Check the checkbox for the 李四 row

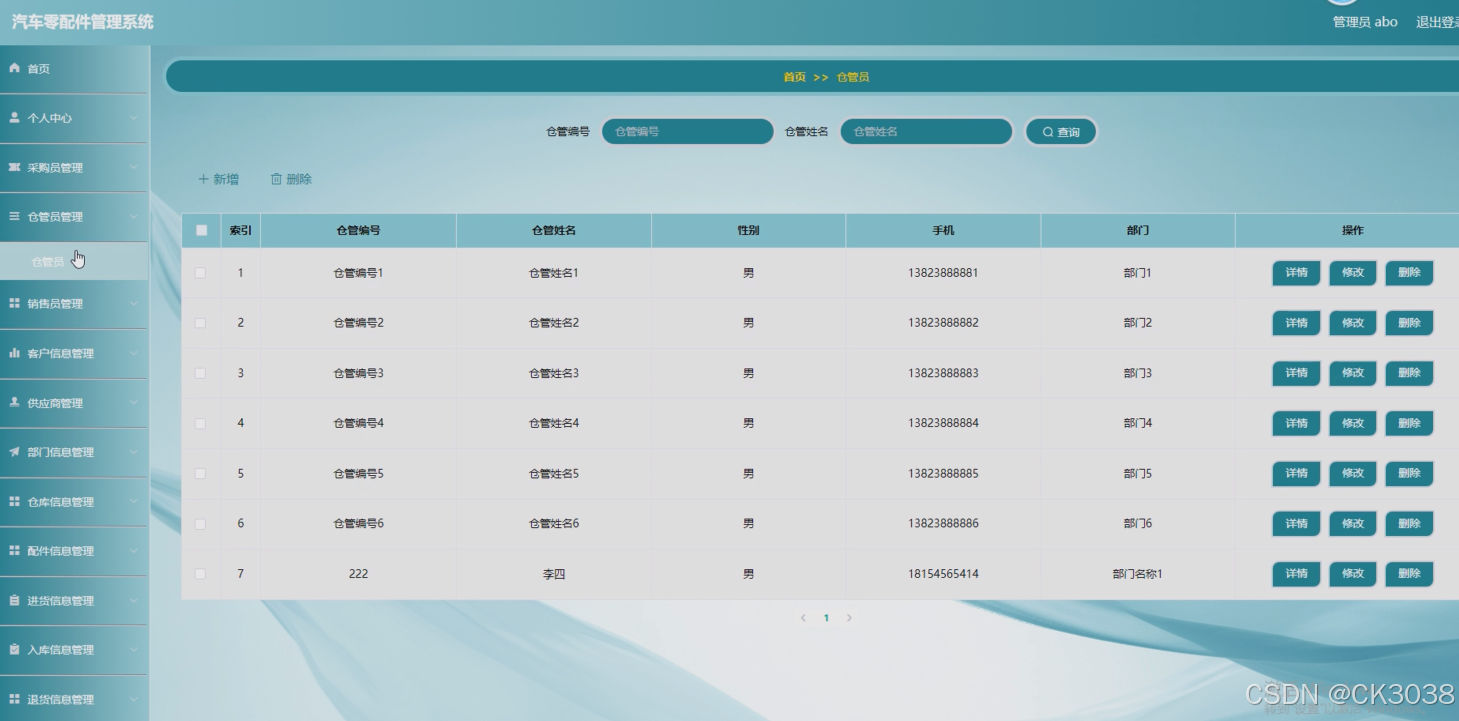point(200,573)
